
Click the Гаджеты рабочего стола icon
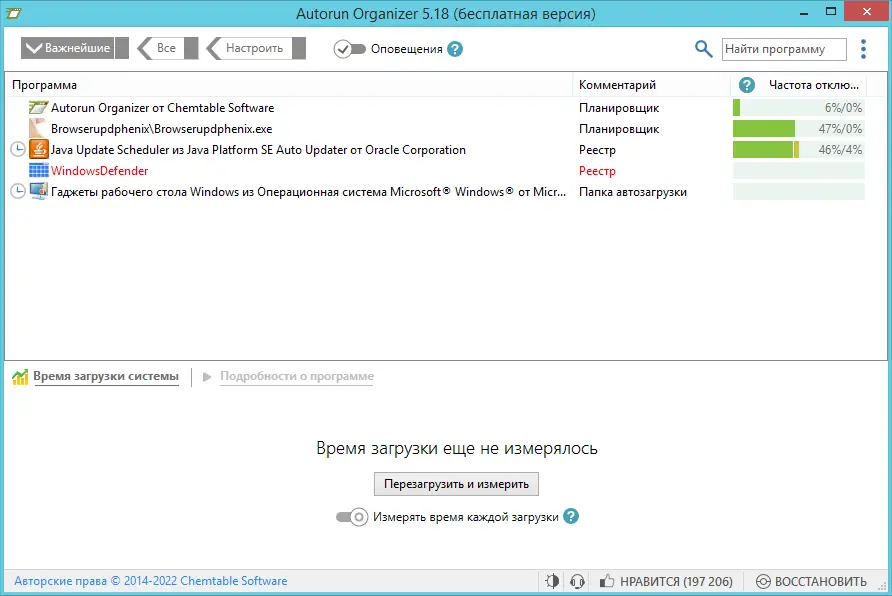39,192
